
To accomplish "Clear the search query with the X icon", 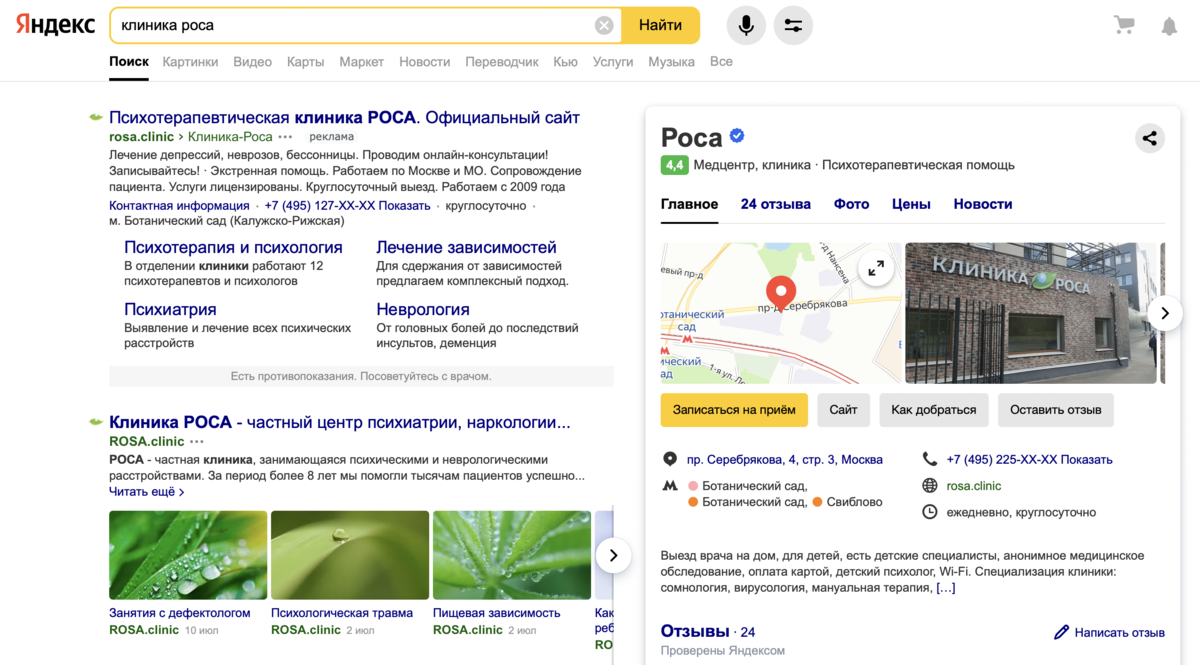I will tap(604, 26).
